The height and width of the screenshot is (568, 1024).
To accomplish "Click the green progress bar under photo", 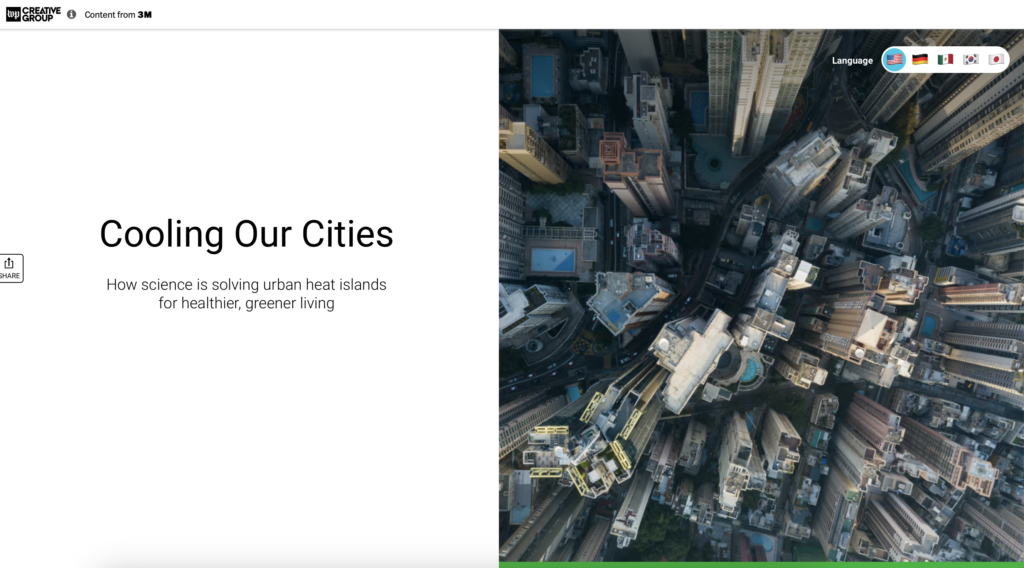I will click(x=761, y=565).
